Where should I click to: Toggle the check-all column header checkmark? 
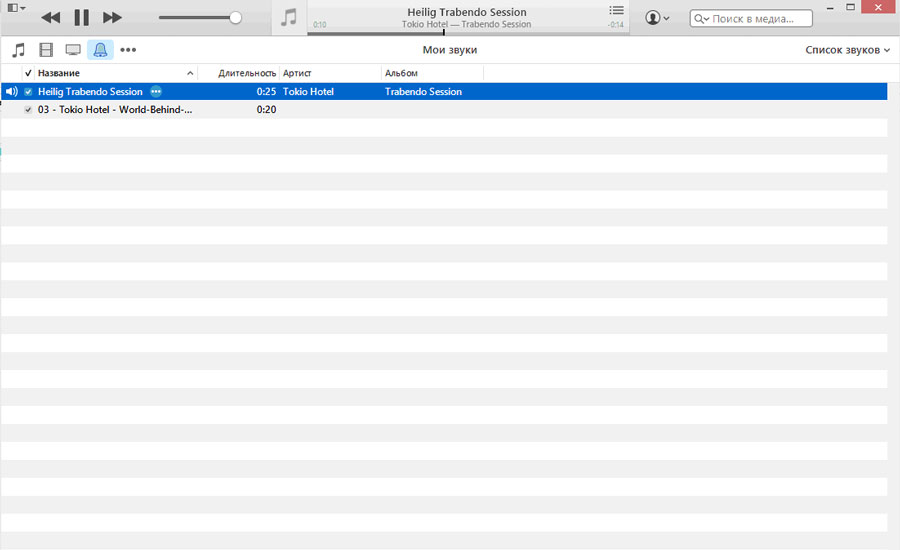(28, 73)
